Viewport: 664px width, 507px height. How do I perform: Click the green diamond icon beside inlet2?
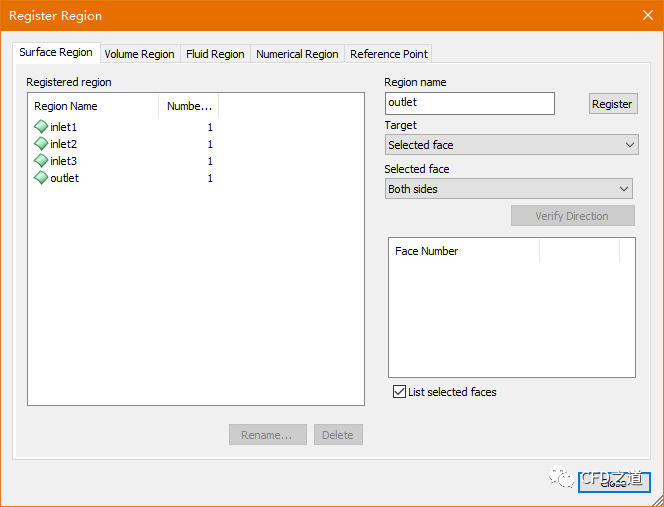point(41,144)
